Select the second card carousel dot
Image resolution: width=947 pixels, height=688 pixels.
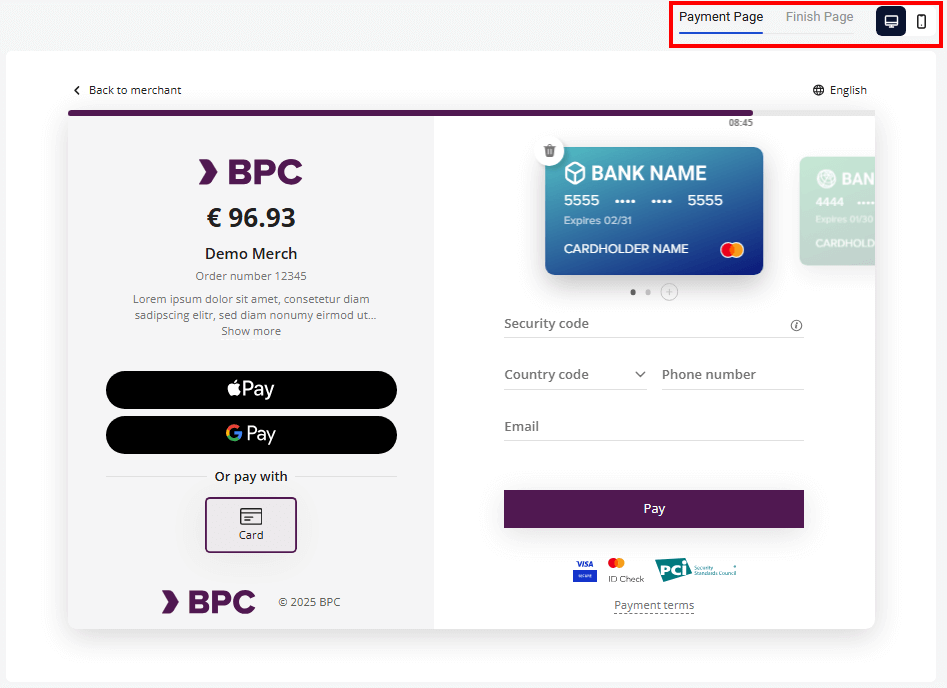click(x=648, y=292)
